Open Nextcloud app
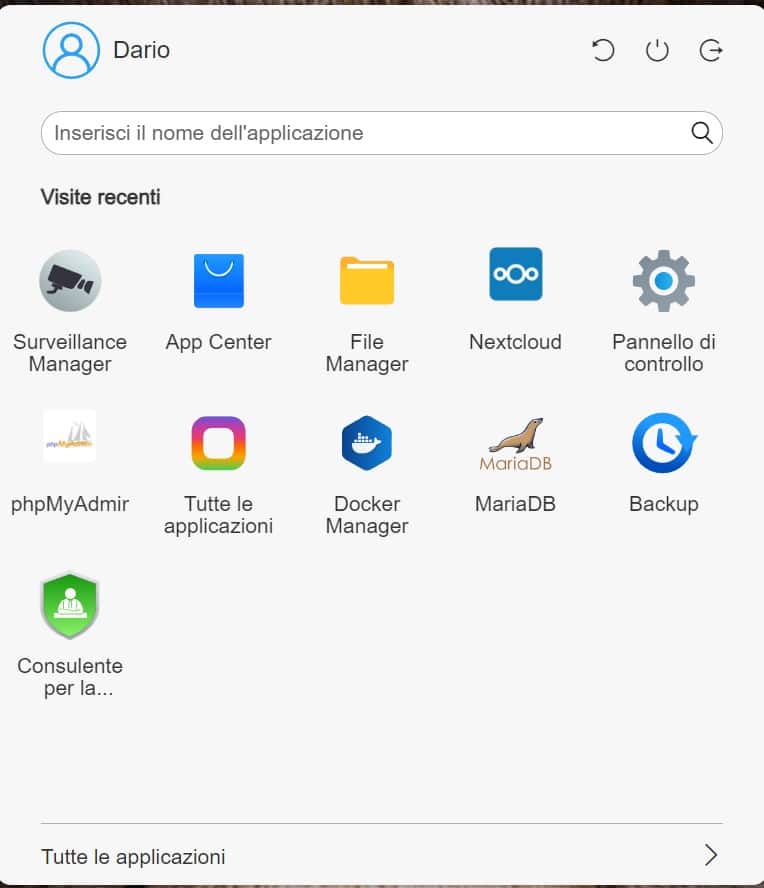Viewport: 764px width, 888px height. pos(515,274)
